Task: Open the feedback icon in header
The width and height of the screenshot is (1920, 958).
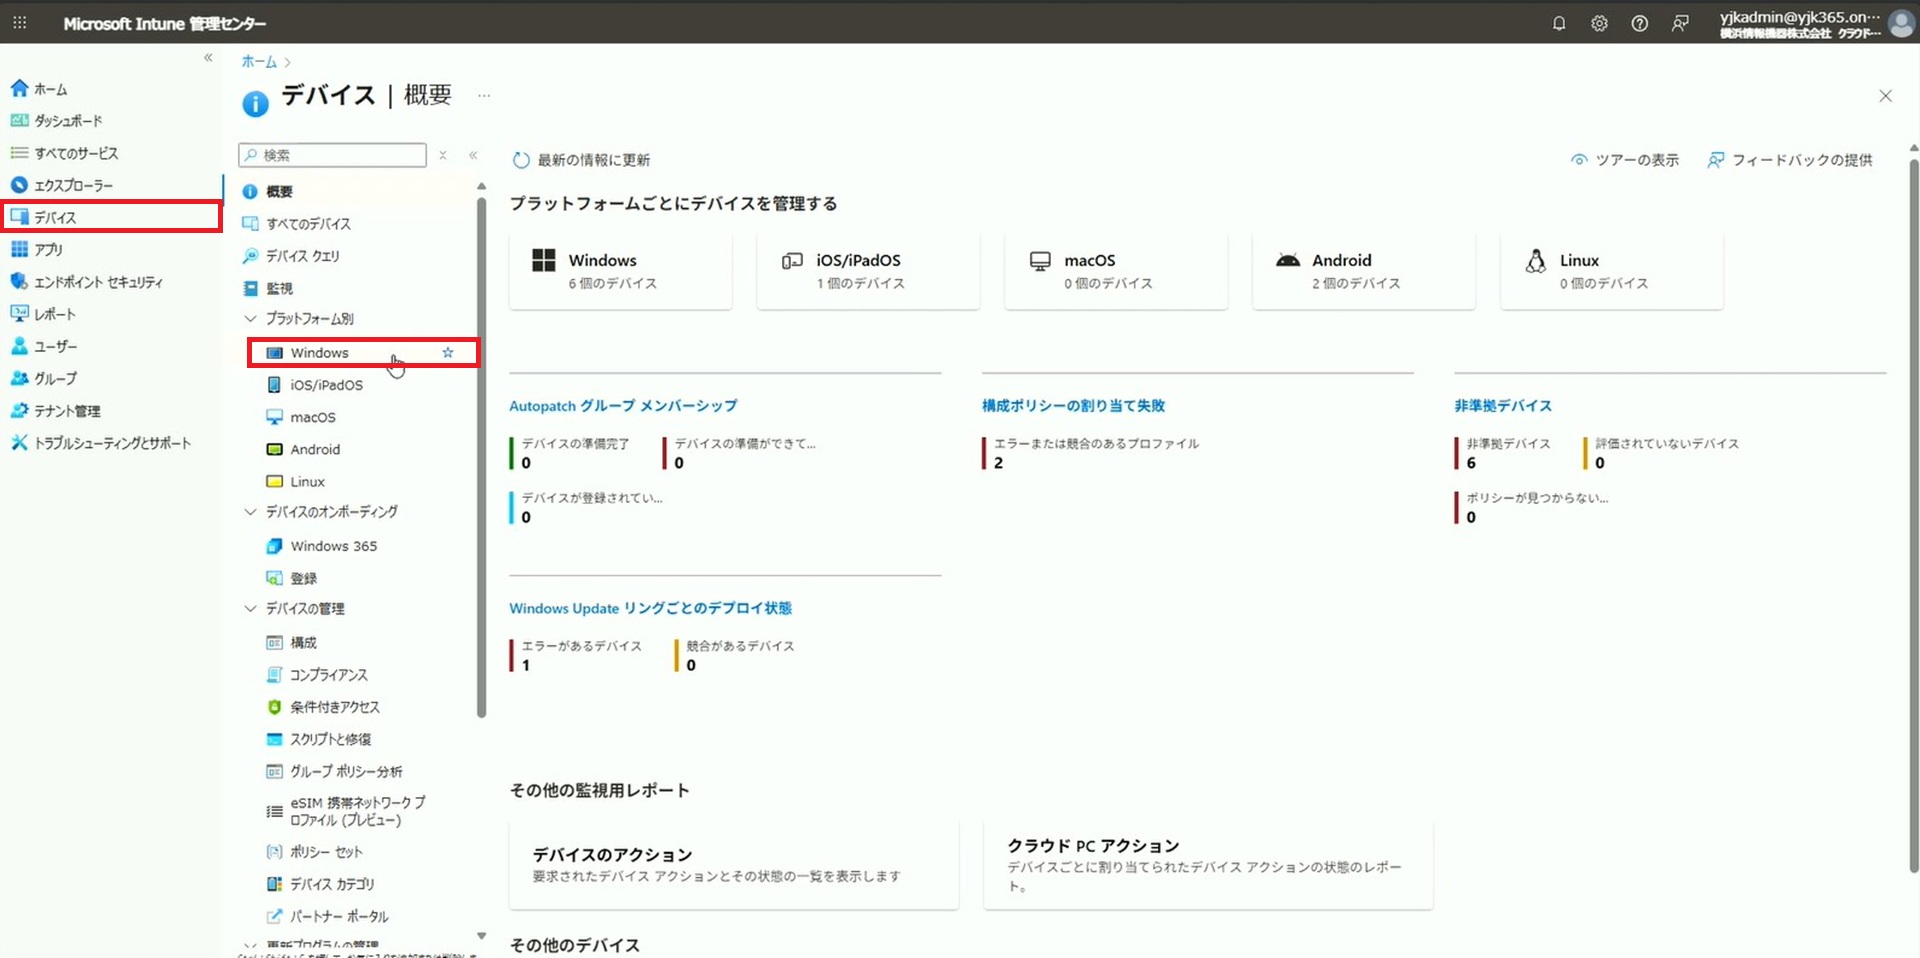Action: [1680, 23]
